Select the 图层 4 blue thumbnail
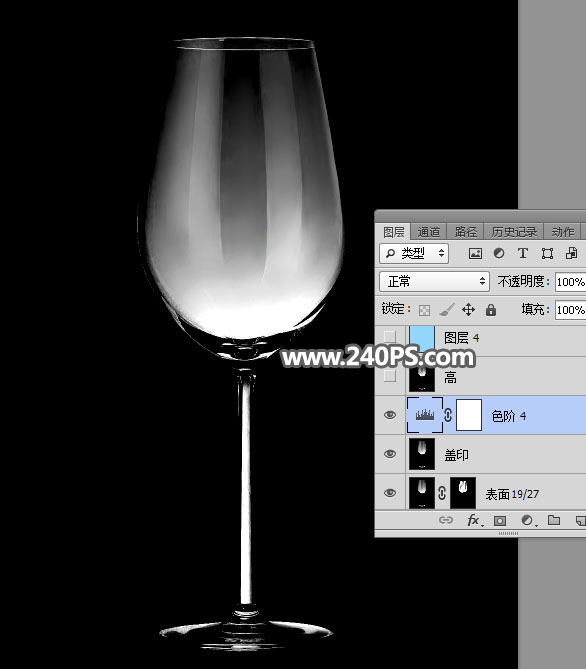The width and height of the screenshot is (586, 669). coord(422,337)
